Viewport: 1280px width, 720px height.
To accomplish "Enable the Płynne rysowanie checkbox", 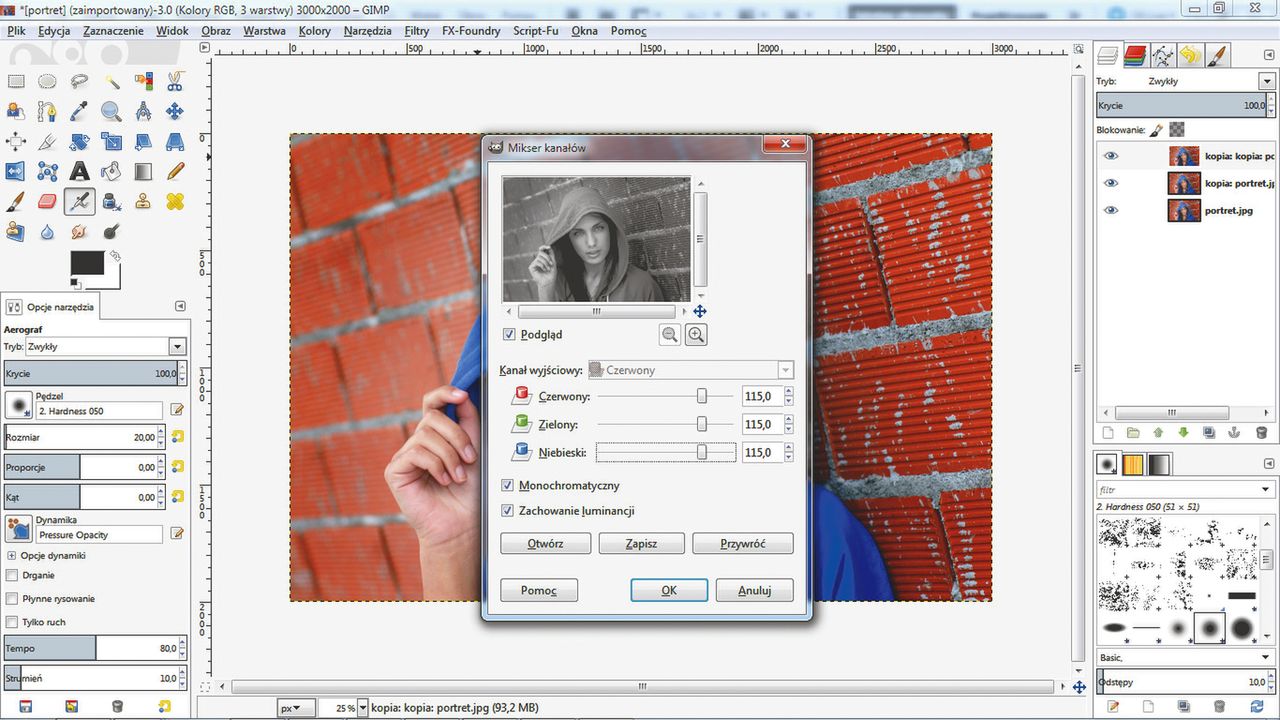I will coord(12,599).
